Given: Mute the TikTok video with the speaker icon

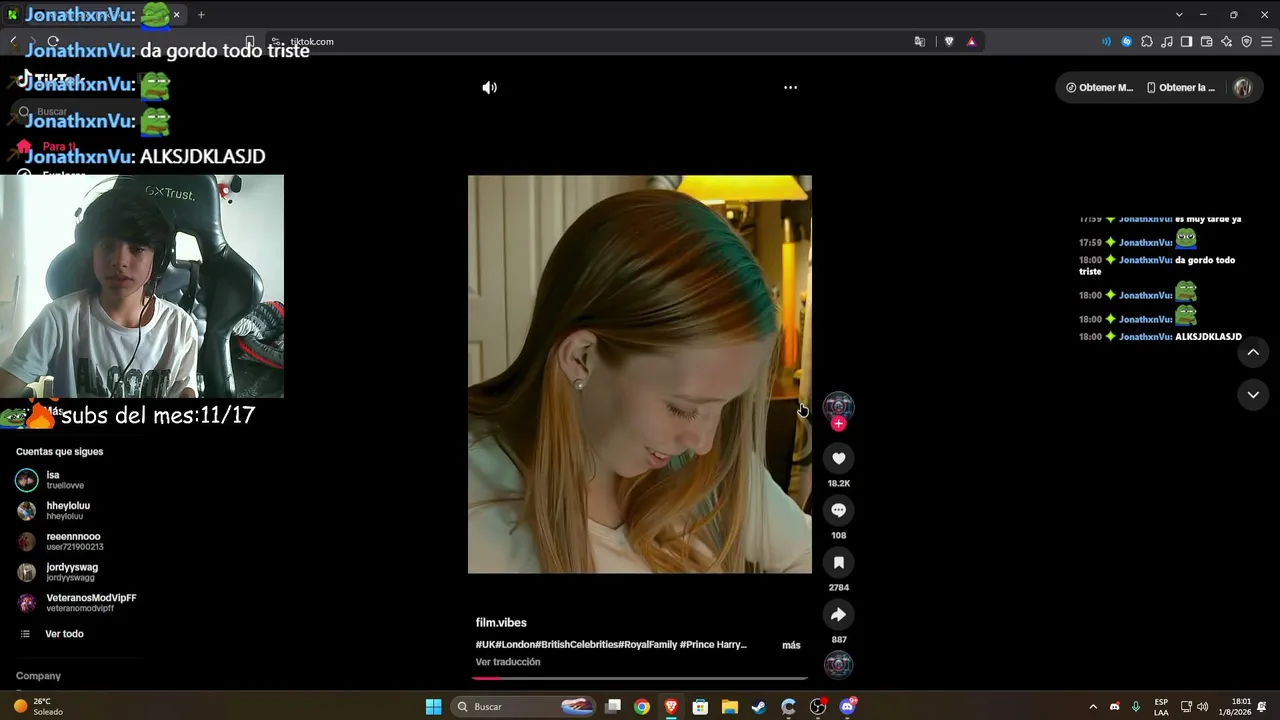Looking at the screenshot, I should pos(489,88).
